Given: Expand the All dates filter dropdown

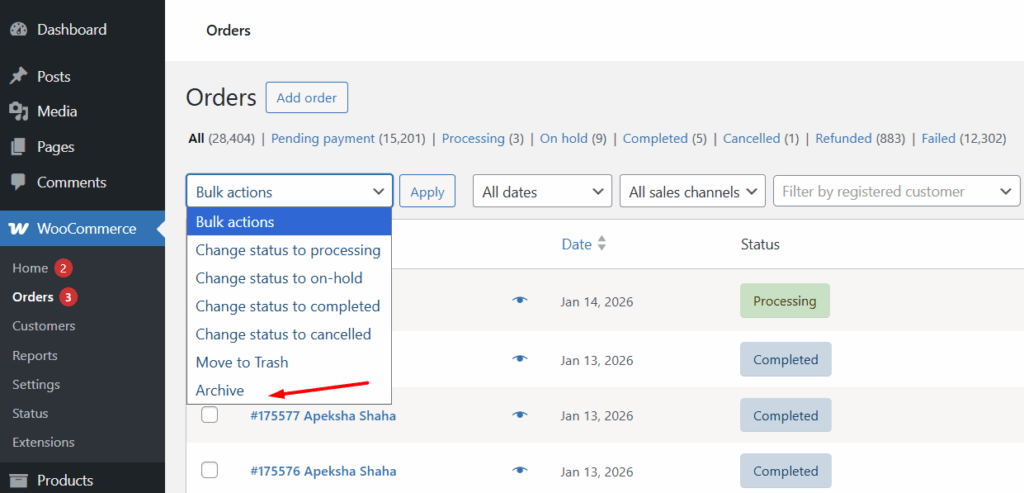Looking at the screenshot, I should click(x=541, y=192).
